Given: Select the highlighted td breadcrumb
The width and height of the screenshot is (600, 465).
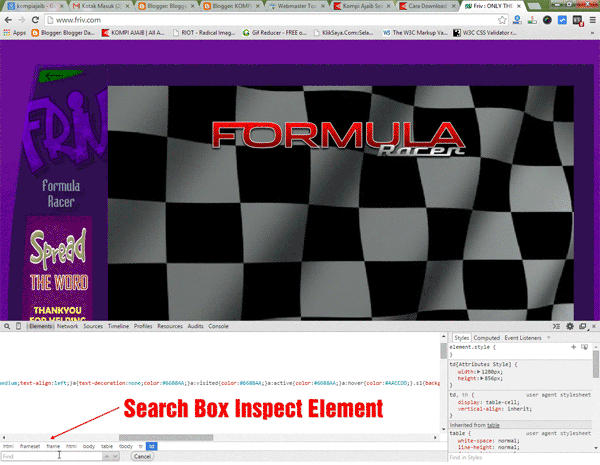Looking at the screenshot, I should coord(152,446).
